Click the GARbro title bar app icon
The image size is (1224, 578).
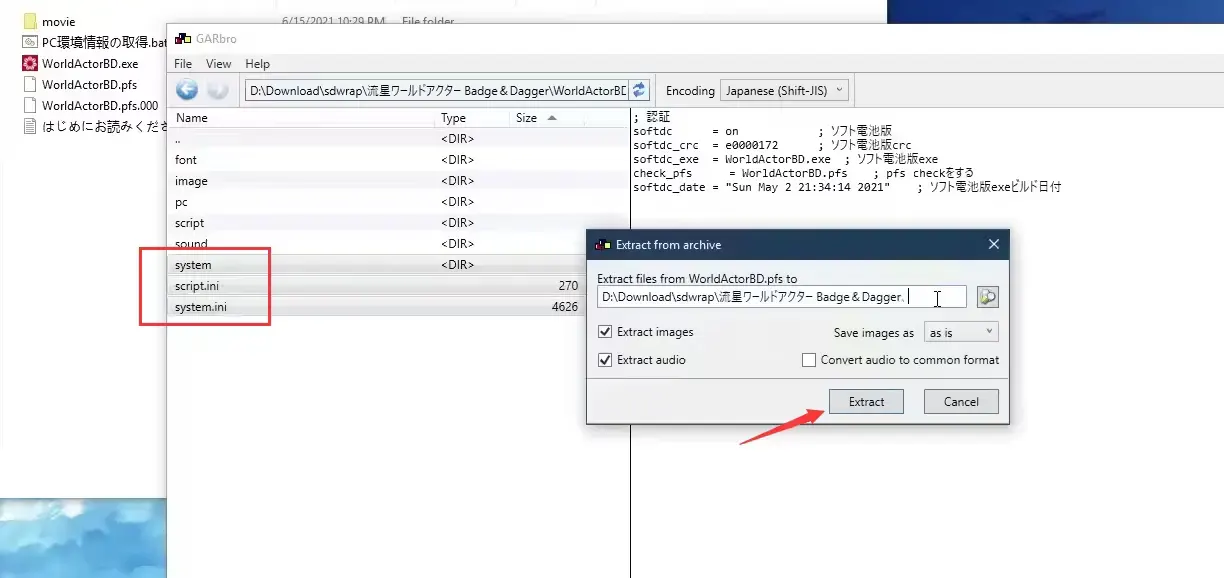tap(182, 39)
